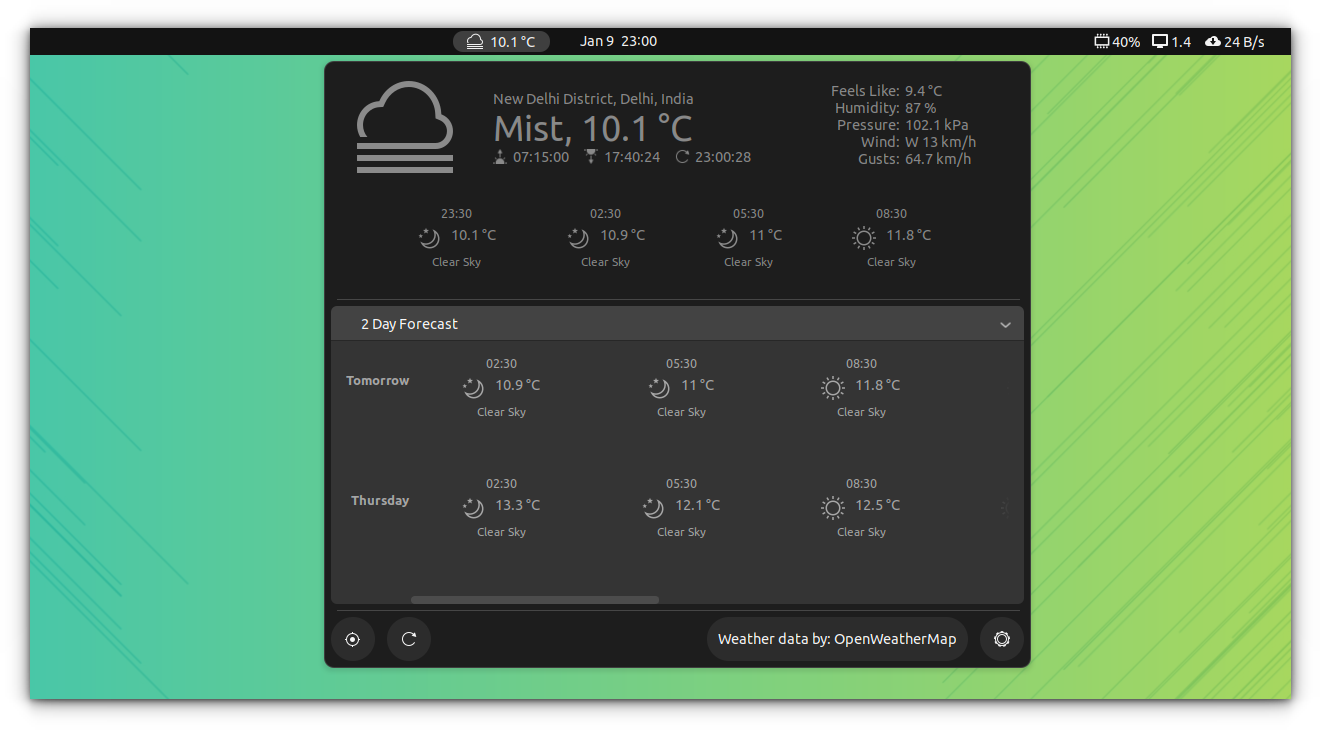Image resolution: width=1321 pixels, height=731 pixels.
Task: Click the mist weather condition icon
Action: tap(404, 127)
